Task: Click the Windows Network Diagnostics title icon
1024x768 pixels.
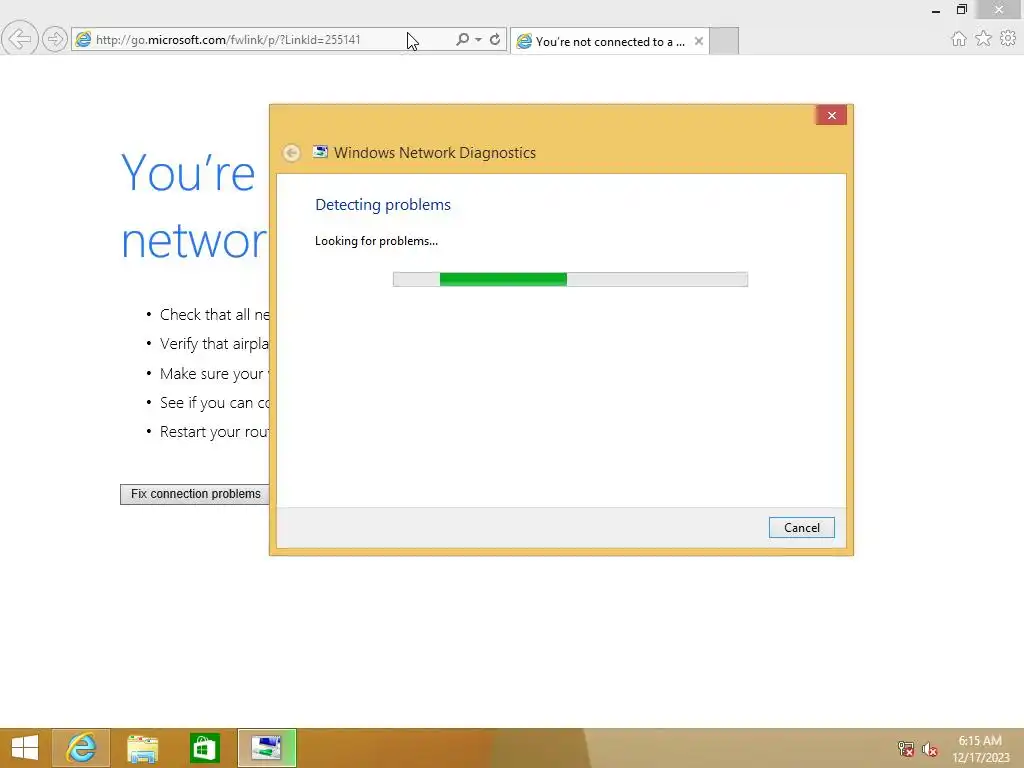Action: point(320,152)
